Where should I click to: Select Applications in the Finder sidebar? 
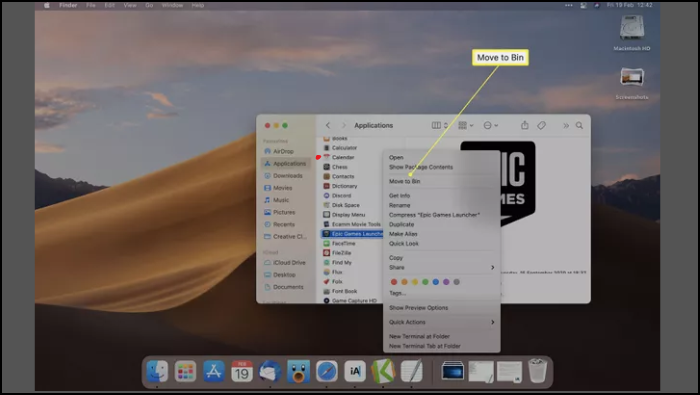(286, 163)
